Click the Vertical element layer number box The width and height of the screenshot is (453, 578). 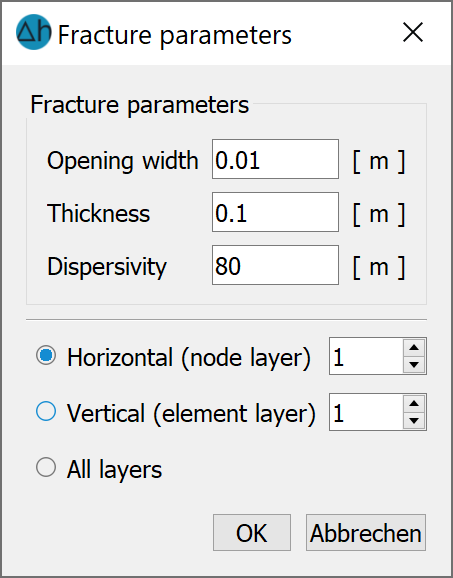click(x=366, y=412)
